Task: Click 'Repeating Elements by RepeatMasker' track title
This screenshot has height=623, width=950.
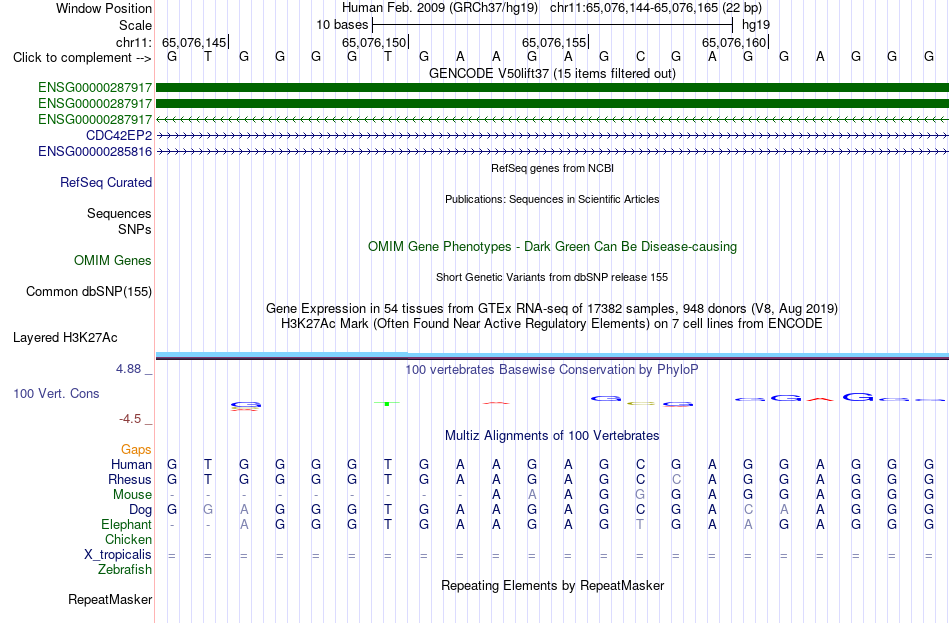Action: point(552,585)
